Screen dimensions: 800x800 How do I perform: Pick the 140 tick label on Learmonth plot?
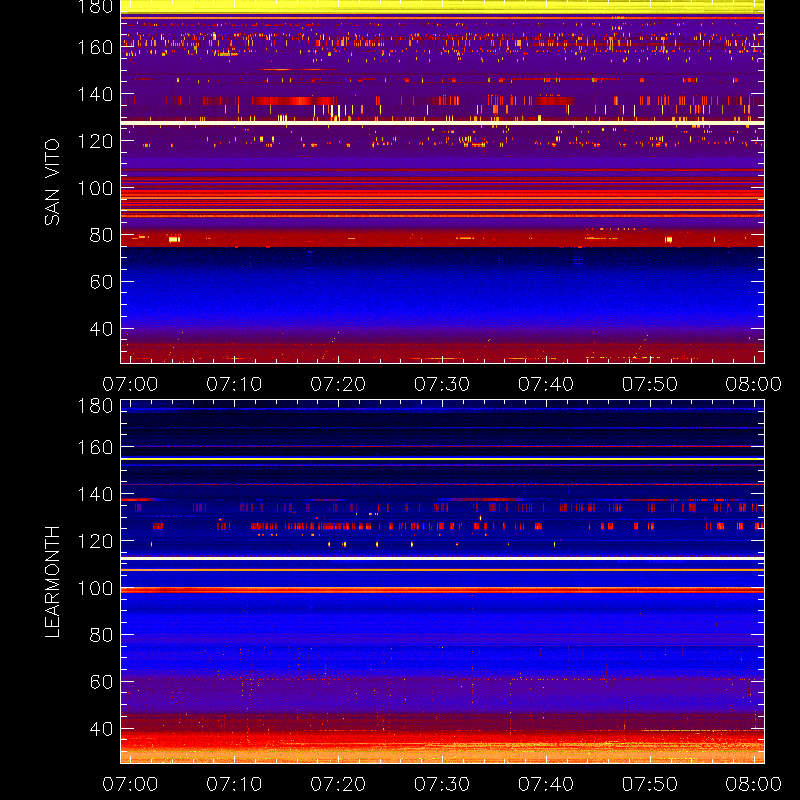pyautogui.click(x=95, y=494)
